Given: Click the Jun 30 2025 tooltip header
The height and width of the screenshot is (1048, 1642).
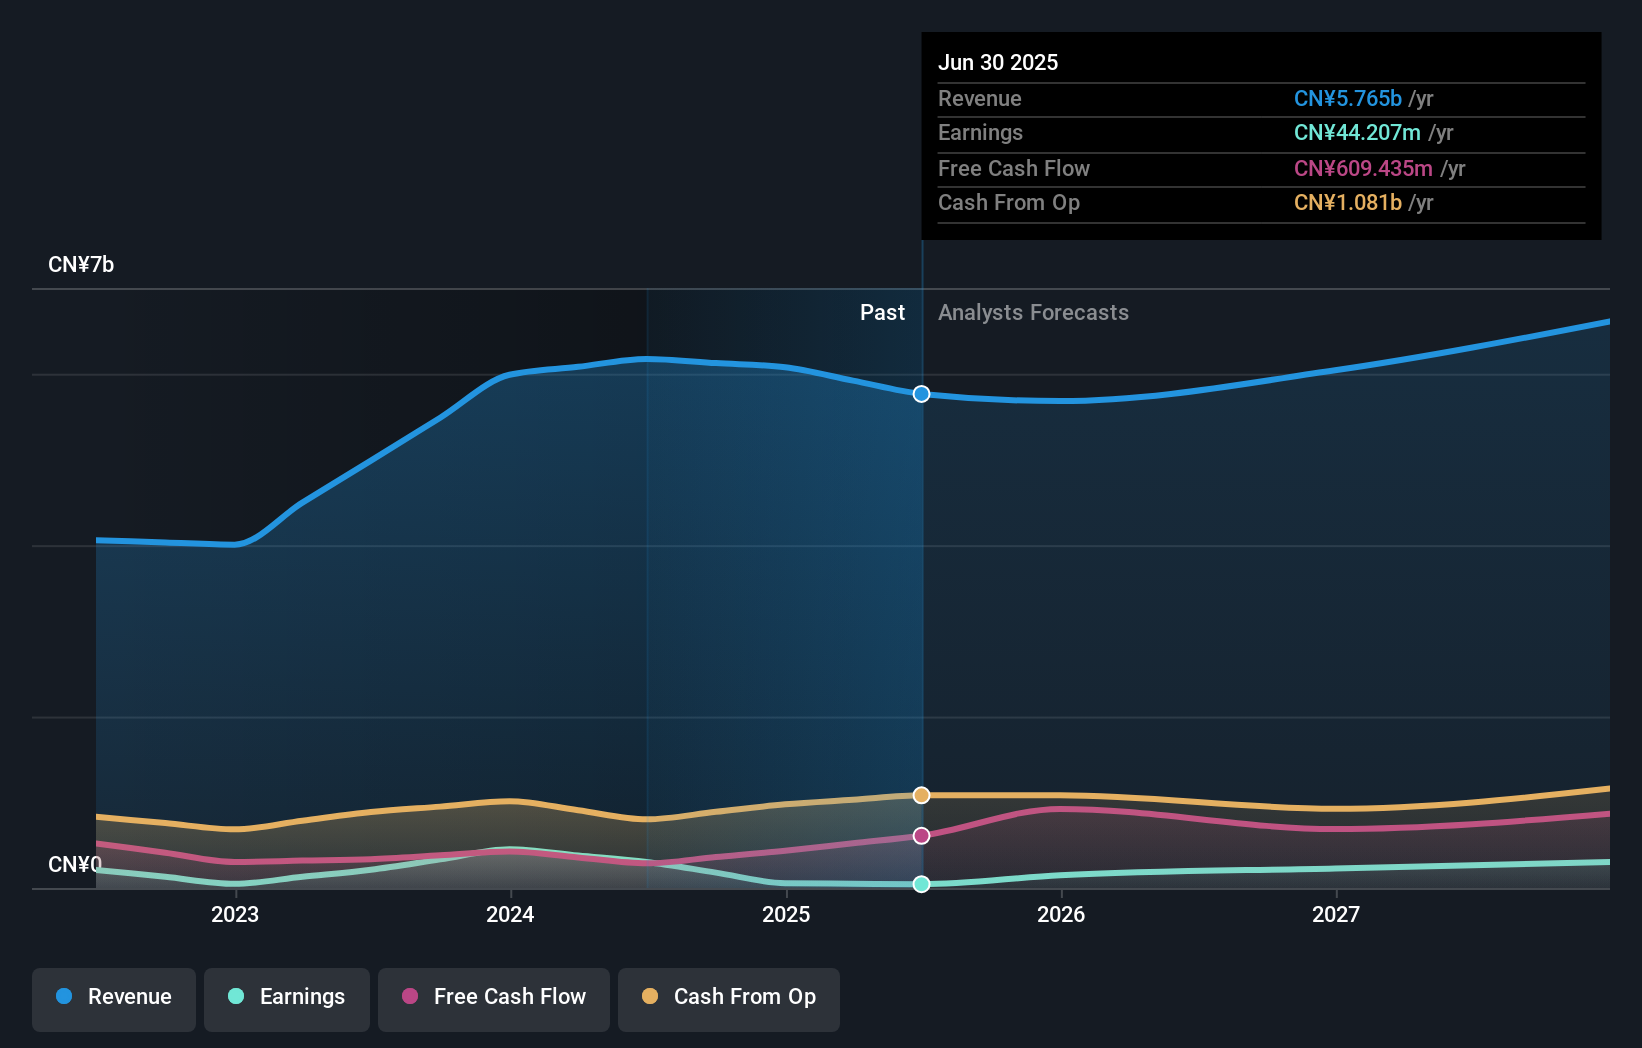Looking at the screenshot, I should point(998,62).
